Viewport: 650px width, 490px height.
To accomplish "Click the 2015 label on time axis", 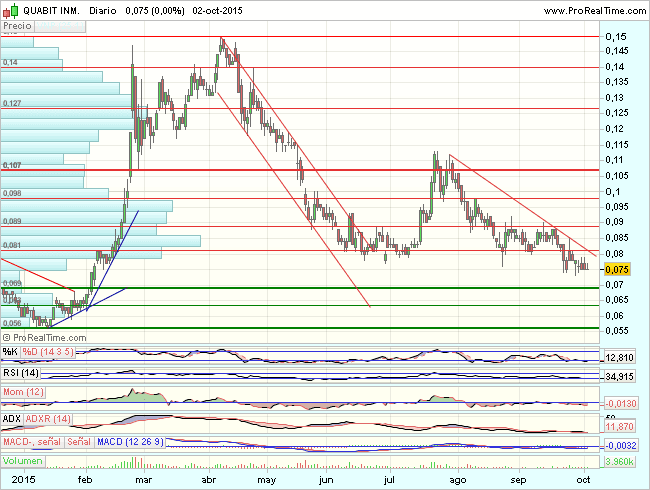I will coord(24,480).
